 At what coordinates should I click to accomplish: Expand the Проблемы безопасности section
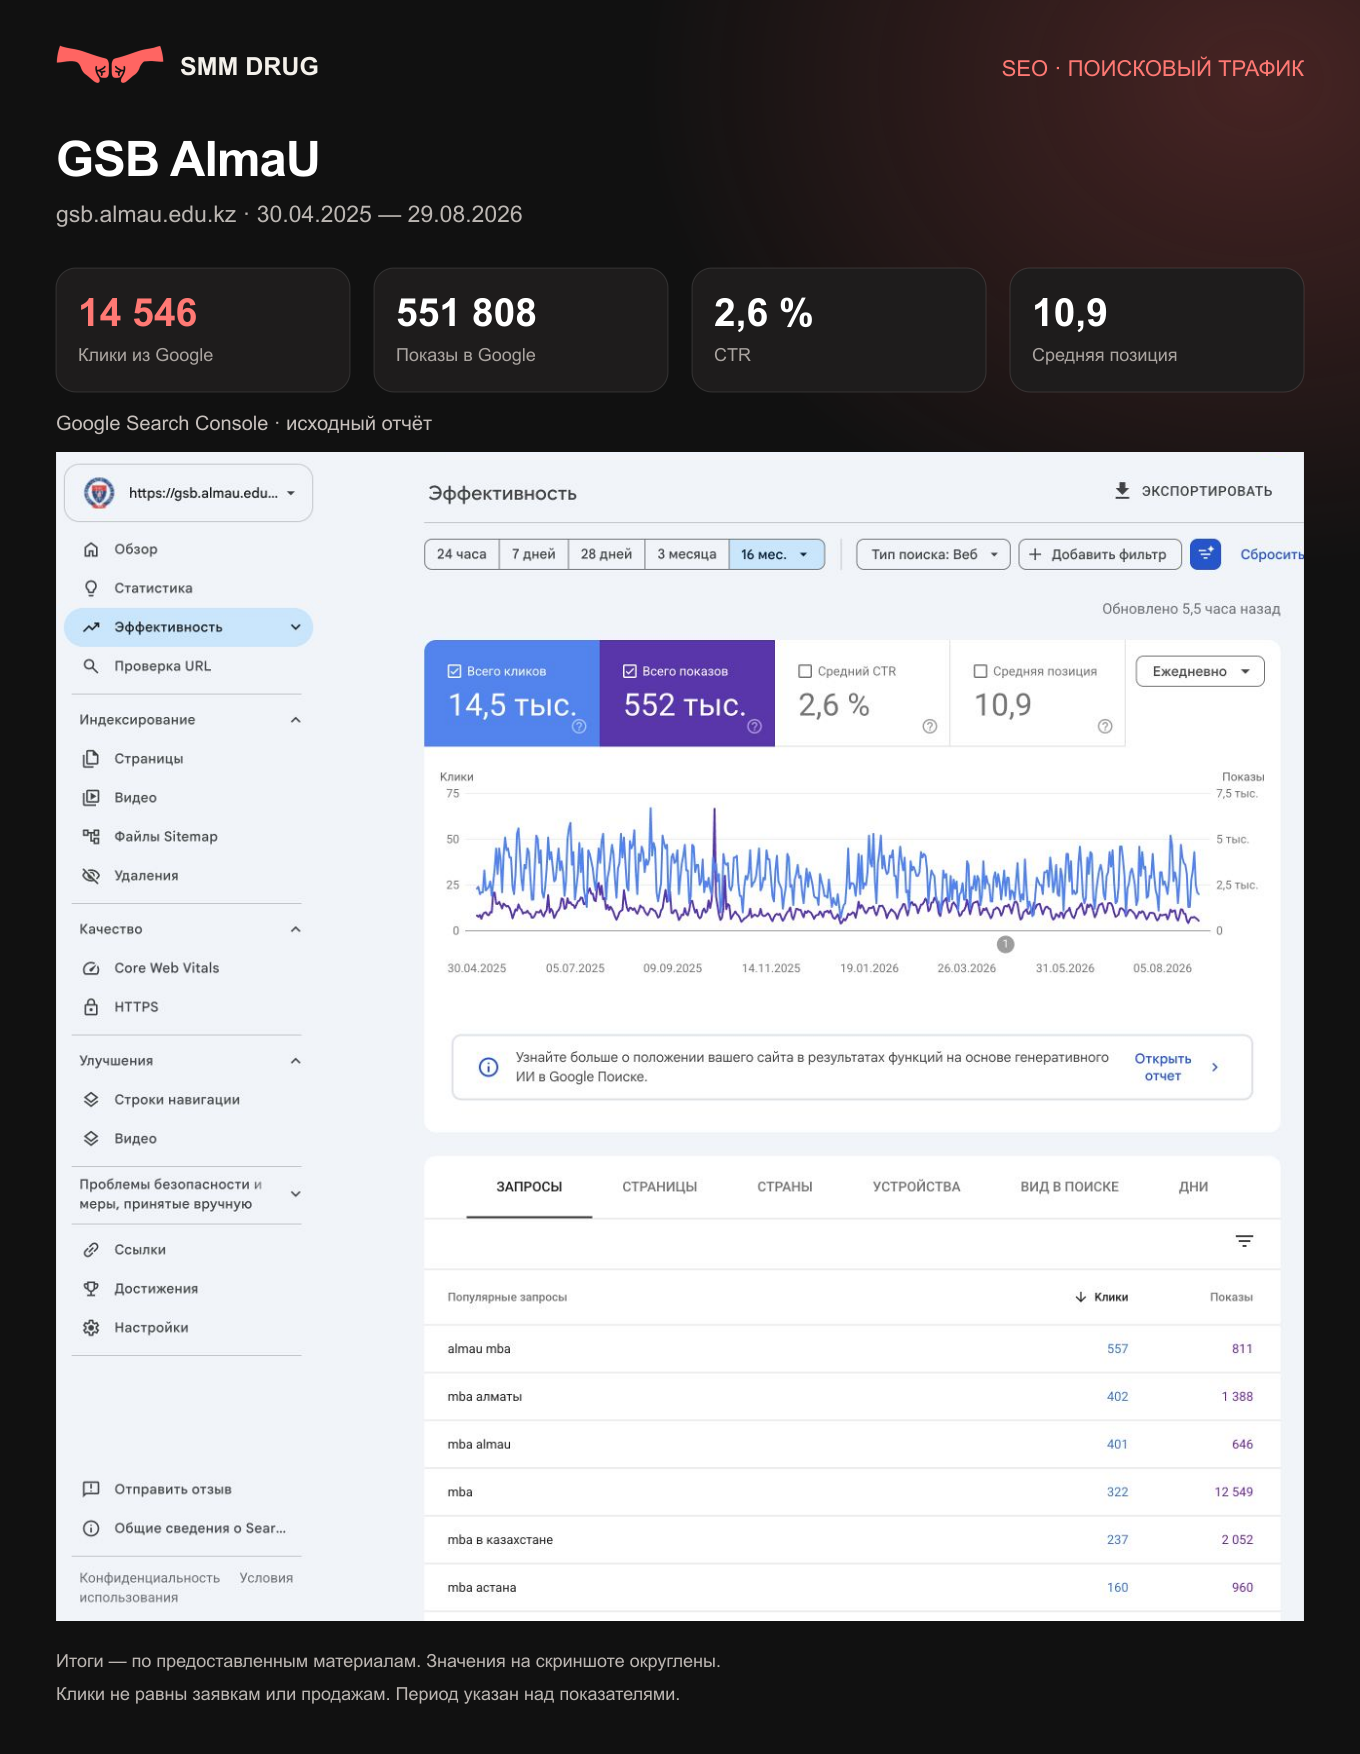[x=295, y=1194]
